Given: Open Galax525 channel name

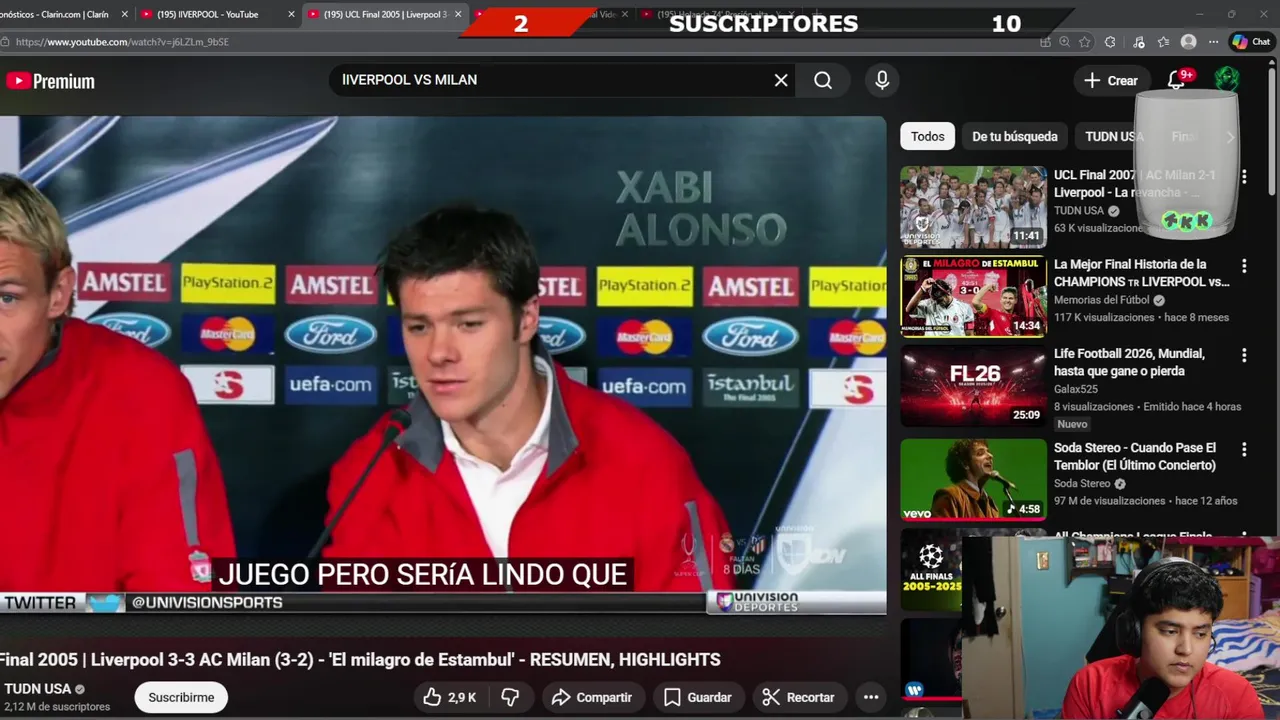Looking at the screenshot, I should click(x=1075, y=389).
